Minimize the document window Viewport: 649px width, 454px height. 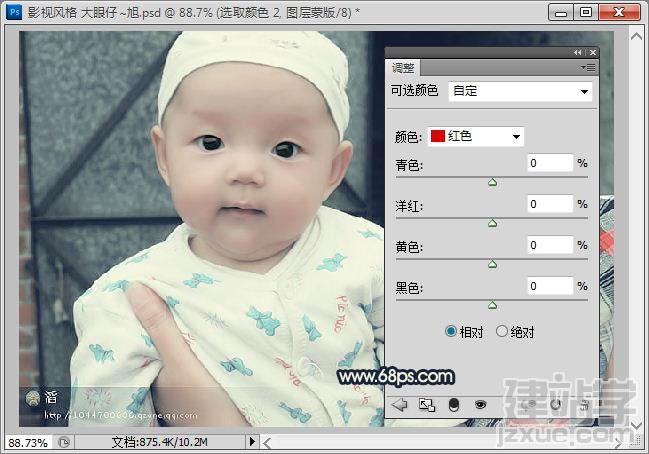[561, 12]
